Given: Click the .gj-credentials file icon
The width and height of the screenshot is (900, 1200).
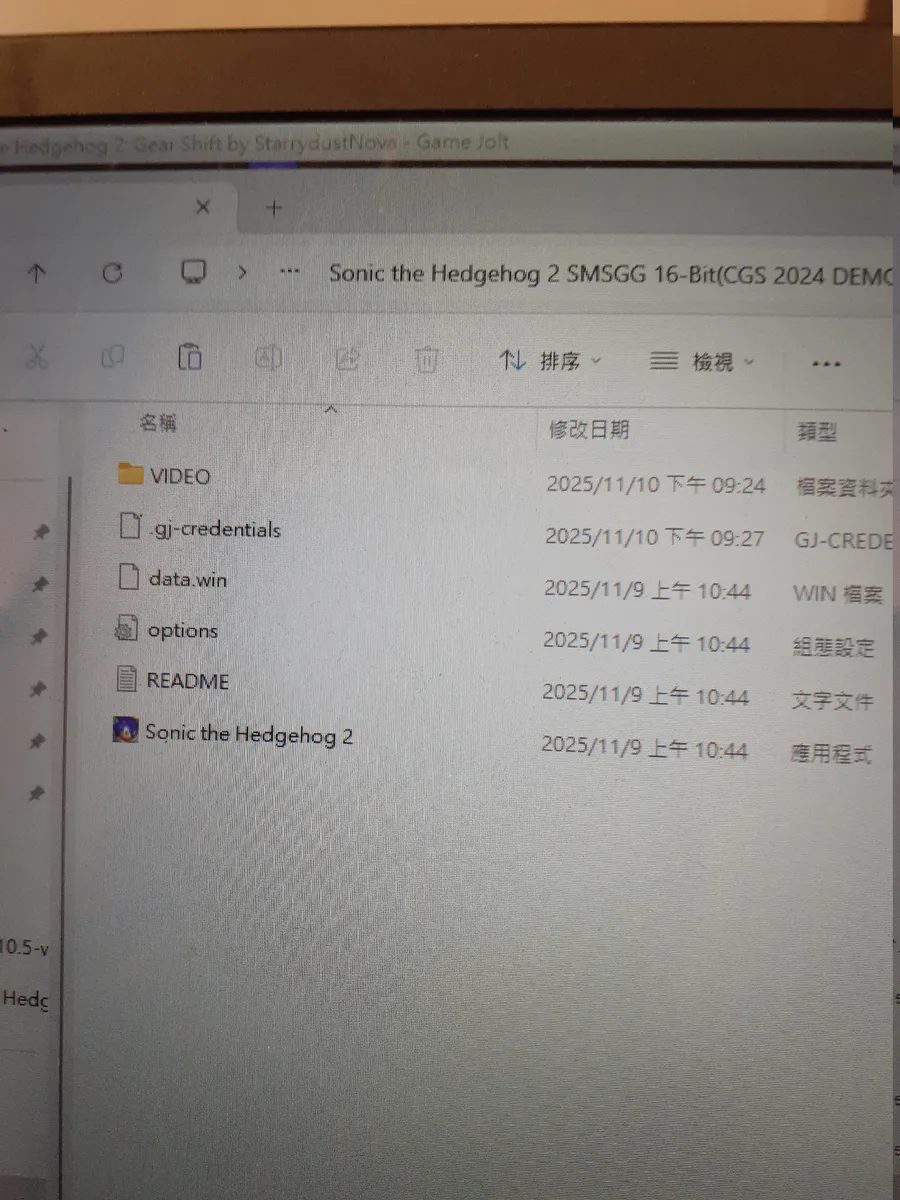Looking at the screenshot, I should [x=129, y=526].
